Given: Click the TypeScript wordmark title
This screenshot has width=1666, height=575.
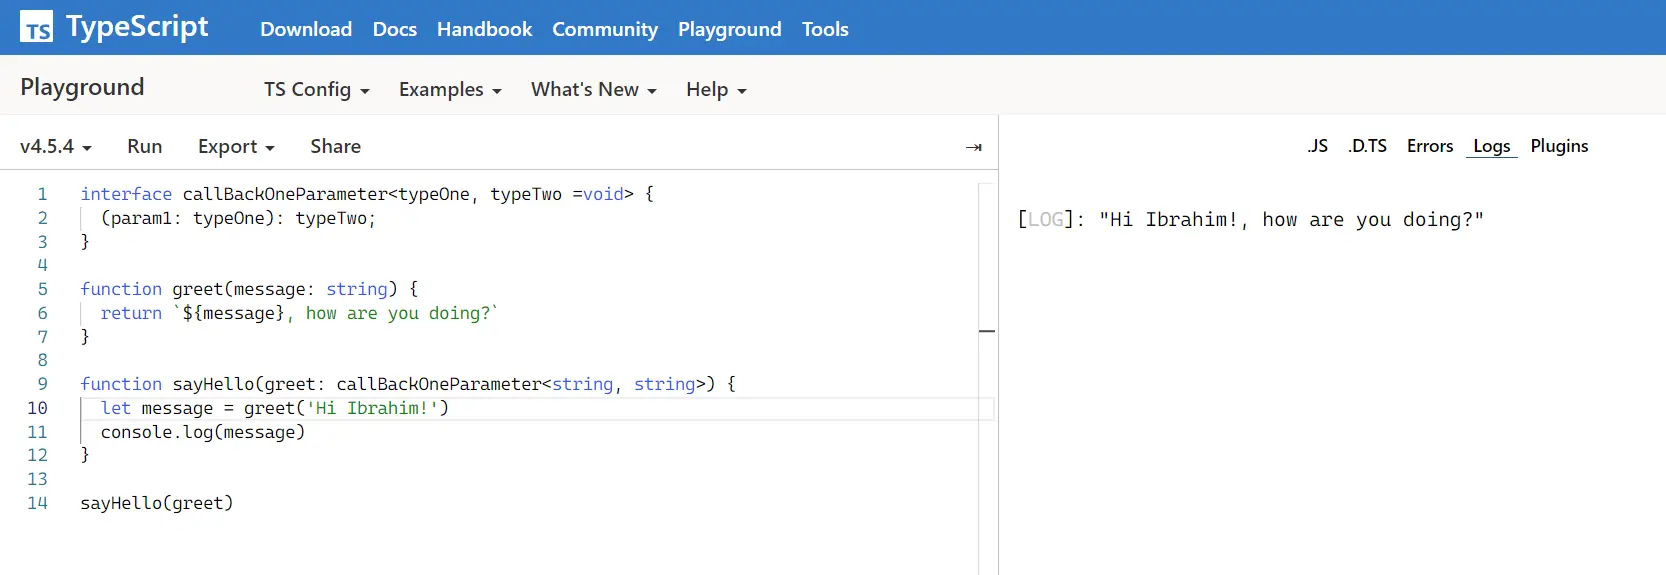Looking at the screenshot, I should pos(137,27).
